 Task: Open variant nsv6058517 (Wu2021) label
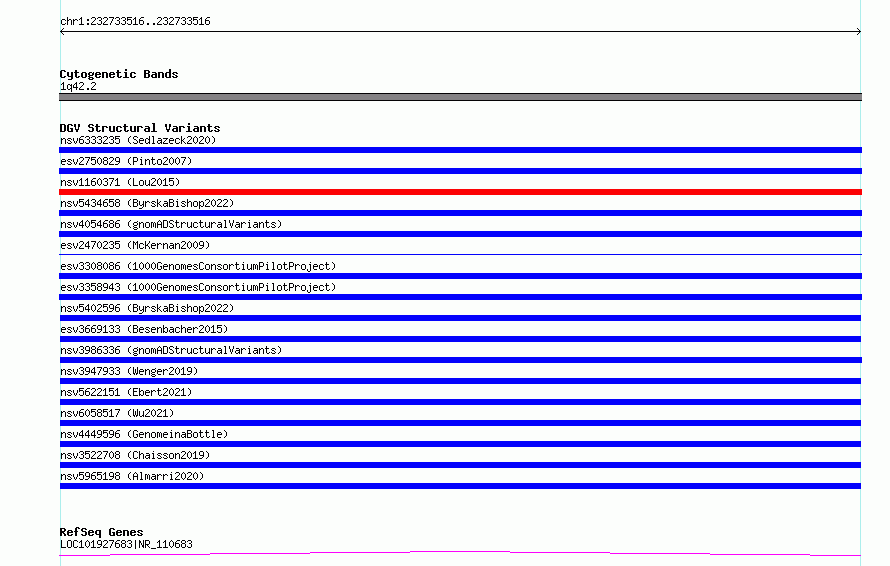pos(117,413)
